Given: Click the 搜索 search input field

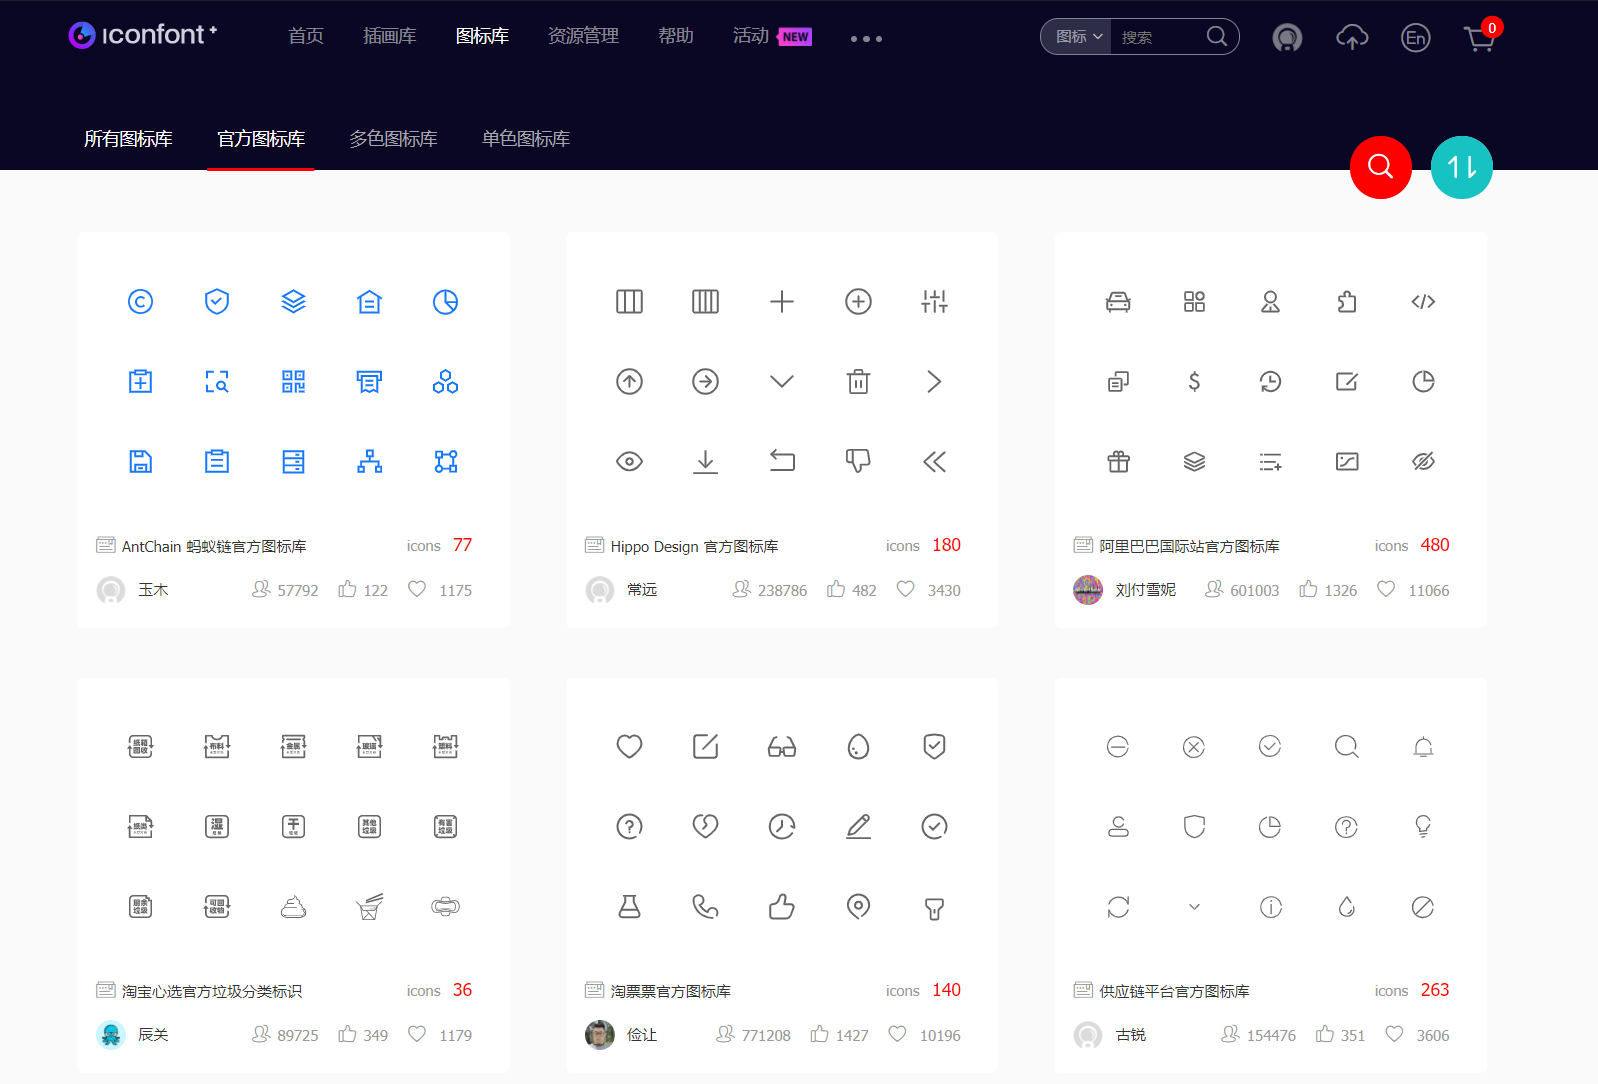Looking at the screenshot, I should point(1158,37).
